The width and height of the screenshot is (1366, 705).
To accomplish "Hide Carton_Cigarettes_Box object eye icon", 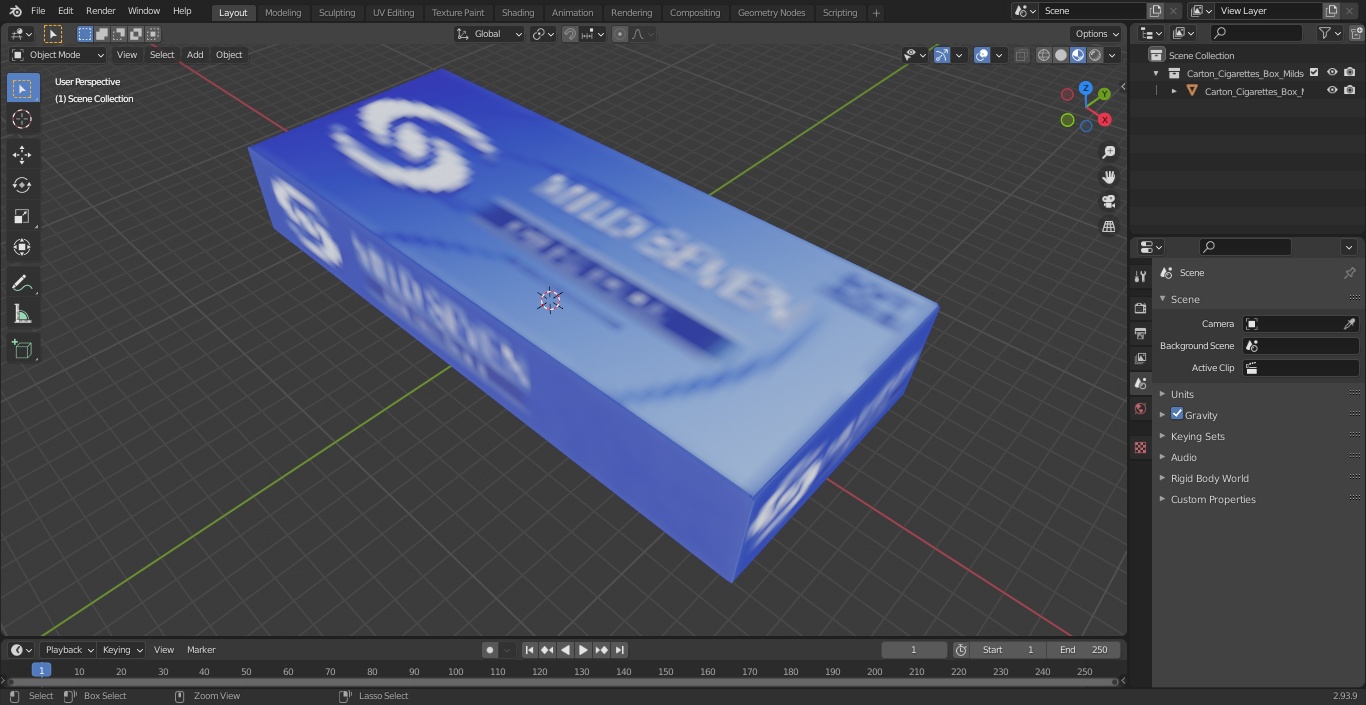I will click(x=1332, y=91).
